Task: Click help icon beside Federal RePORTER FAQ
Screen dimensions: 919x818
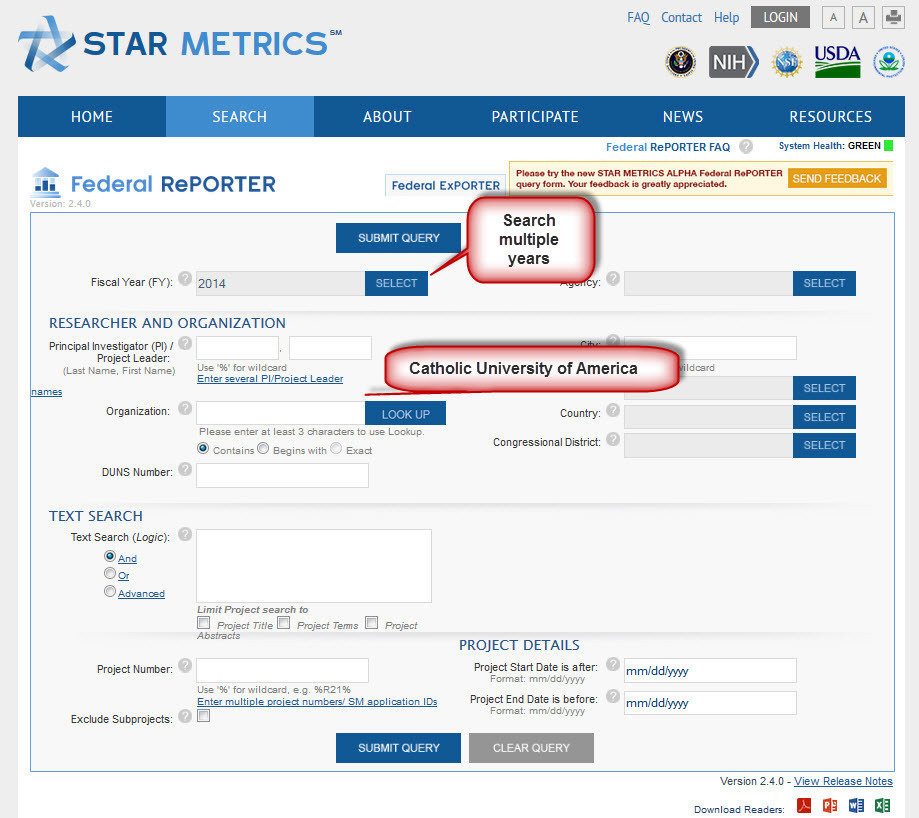Action: pos(746,146)
